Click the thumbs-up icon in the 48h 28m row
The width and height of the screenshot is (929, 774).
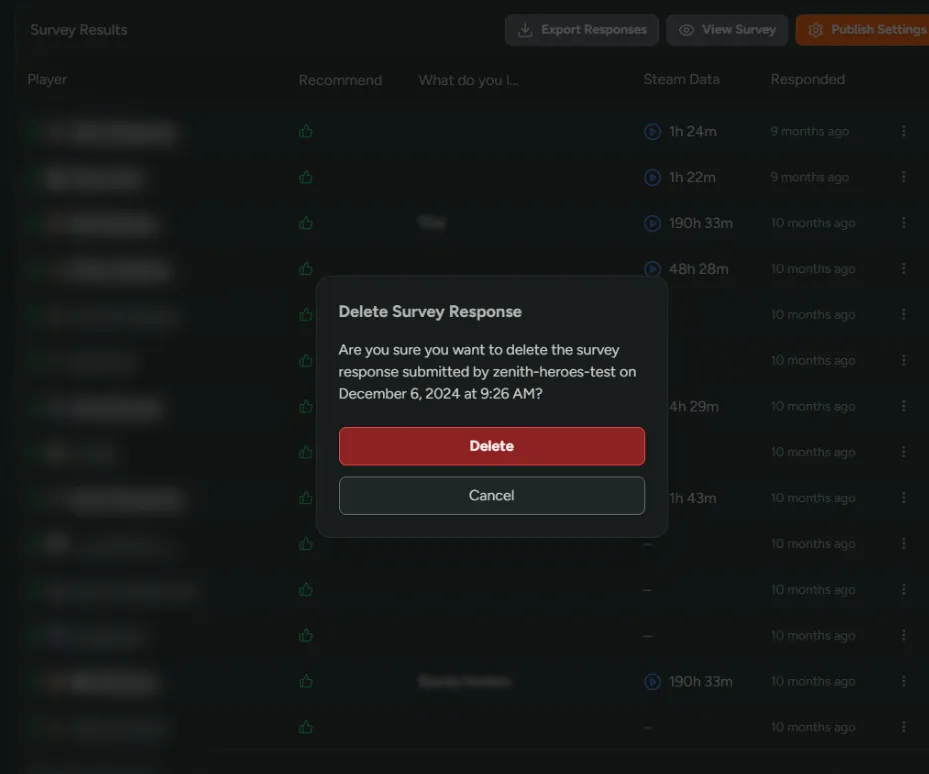coord(306,269)
